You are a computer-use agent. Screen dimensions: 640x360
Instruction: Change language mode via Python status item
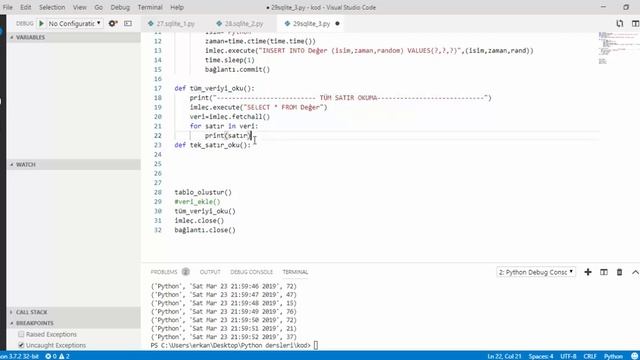tap(613, 356)
